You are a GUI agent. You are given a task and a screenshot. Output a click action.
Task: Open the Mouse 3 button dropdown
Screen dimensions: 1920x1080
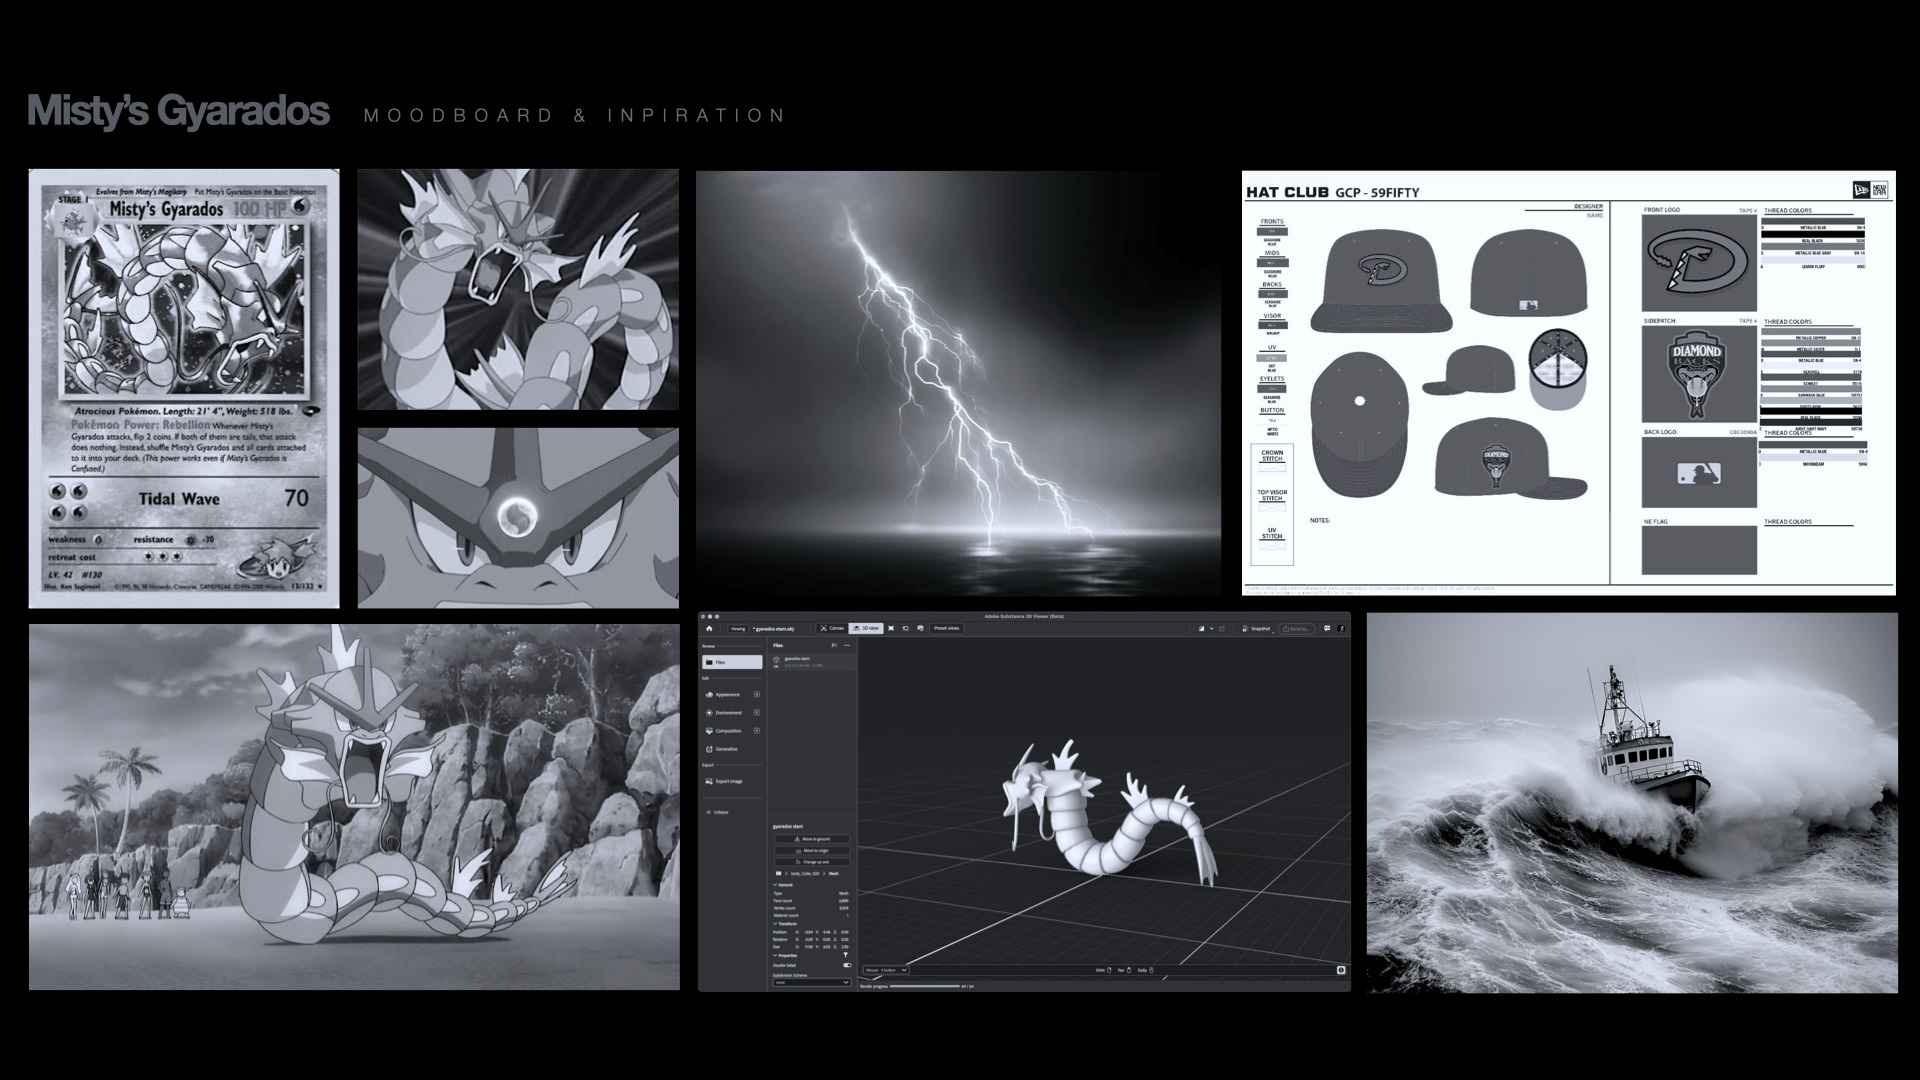point(886,970)
